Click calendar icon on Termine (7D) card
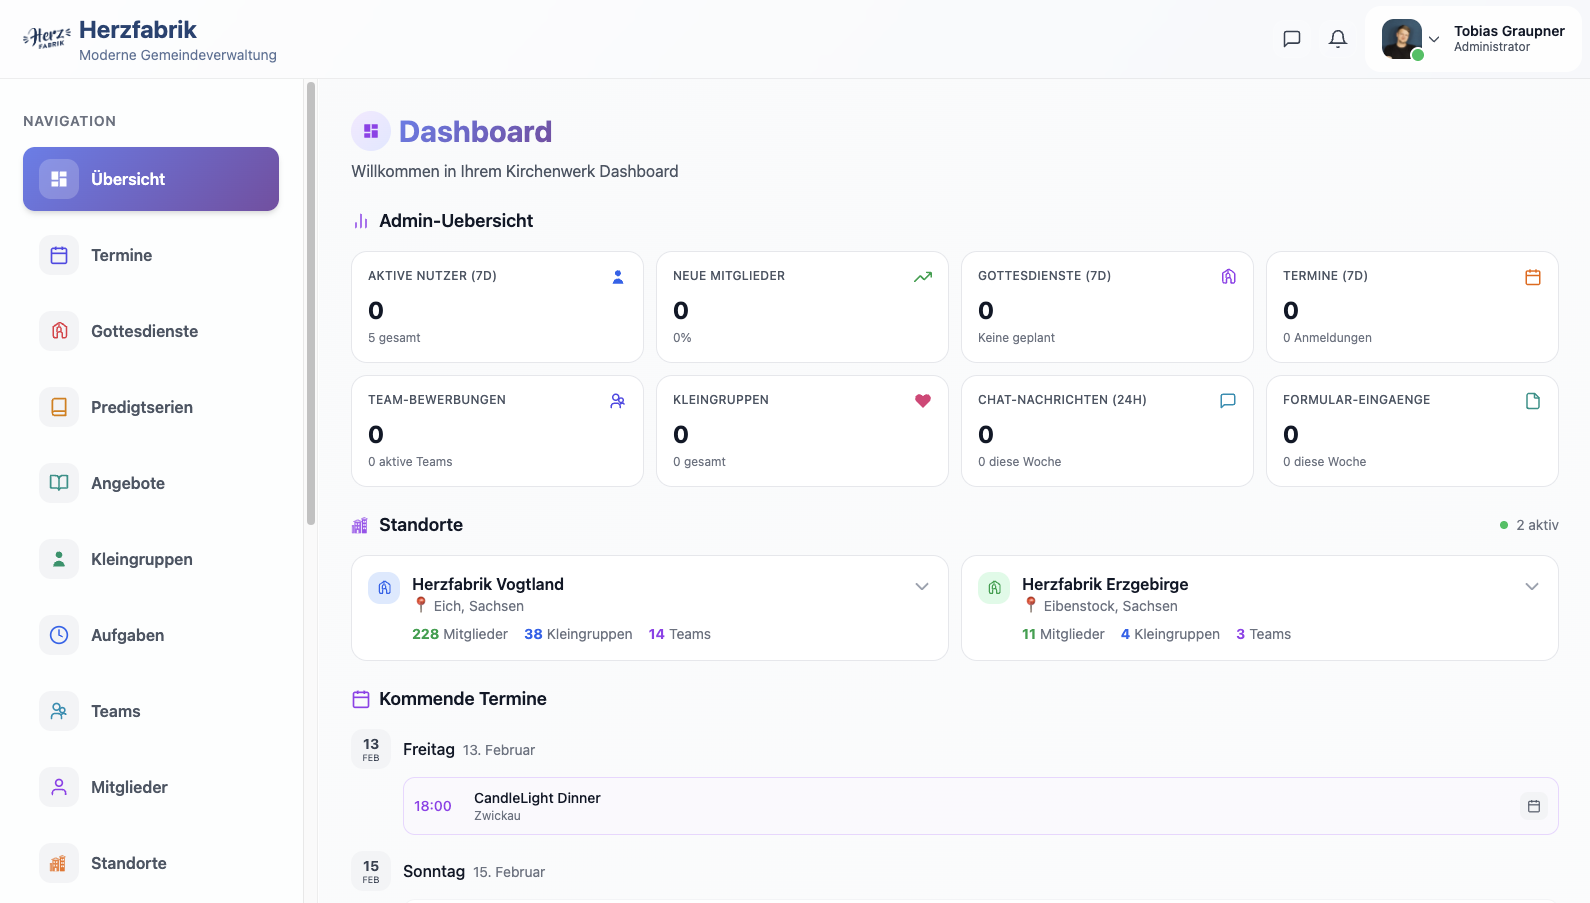Image resolution: width=1590 pixels, height=903 pixels. (1533, 277)
